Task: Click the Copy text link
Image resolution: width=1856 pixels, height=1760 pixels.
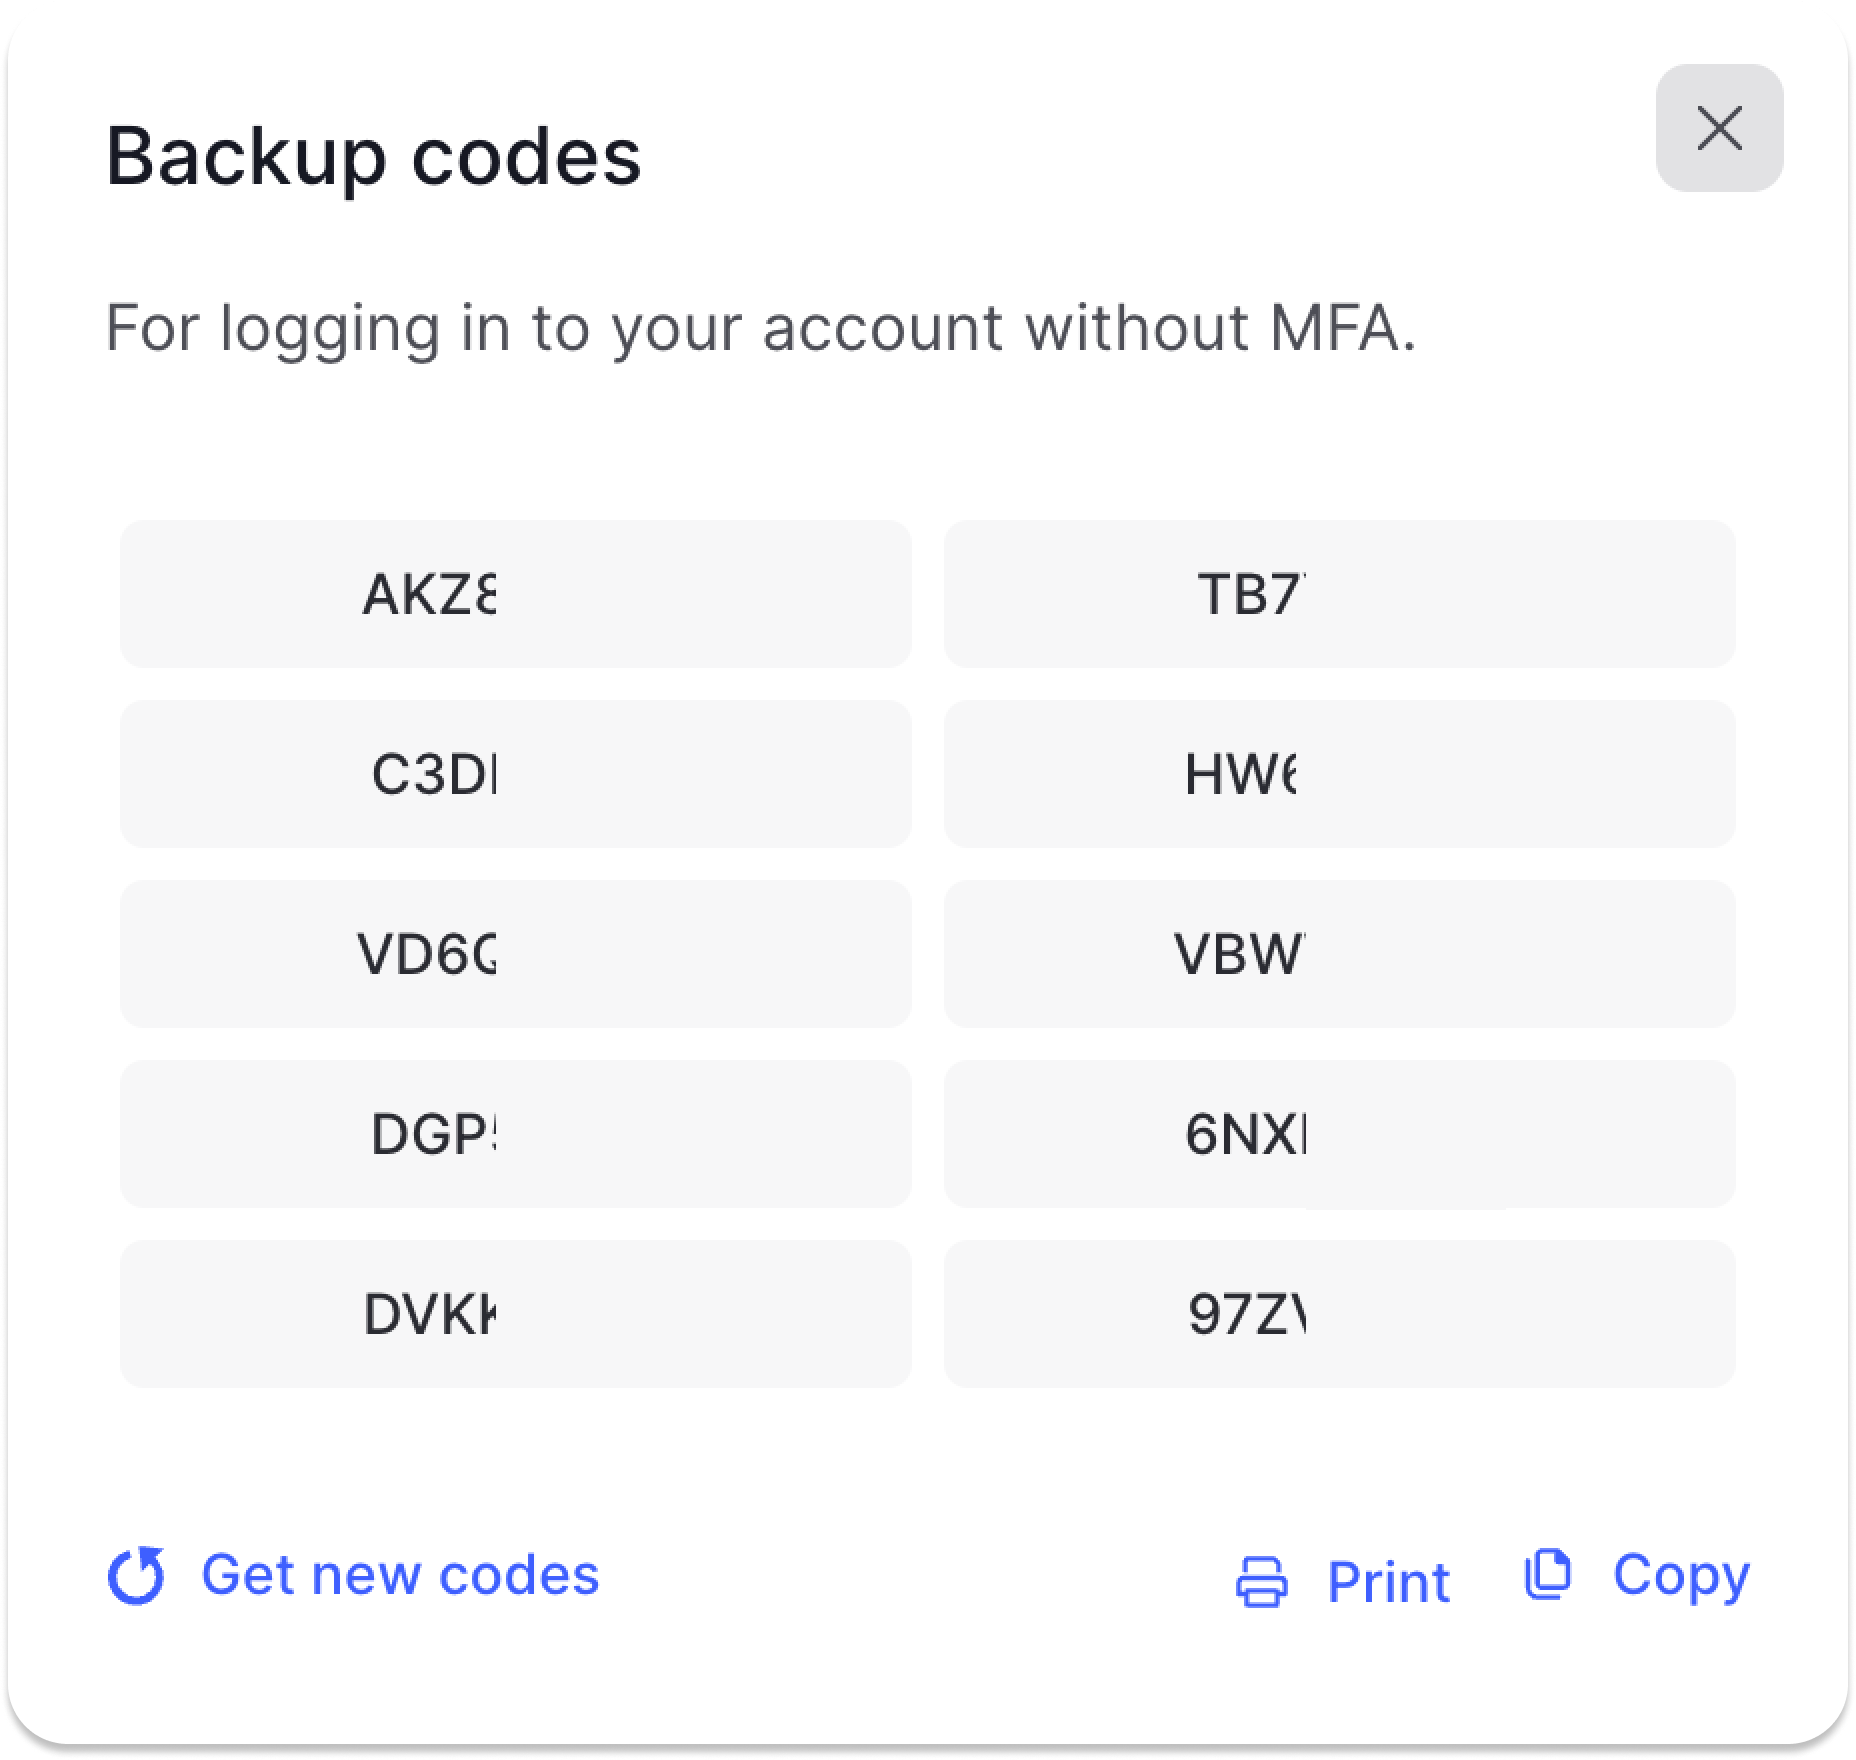Action: pos(1681,1575)
